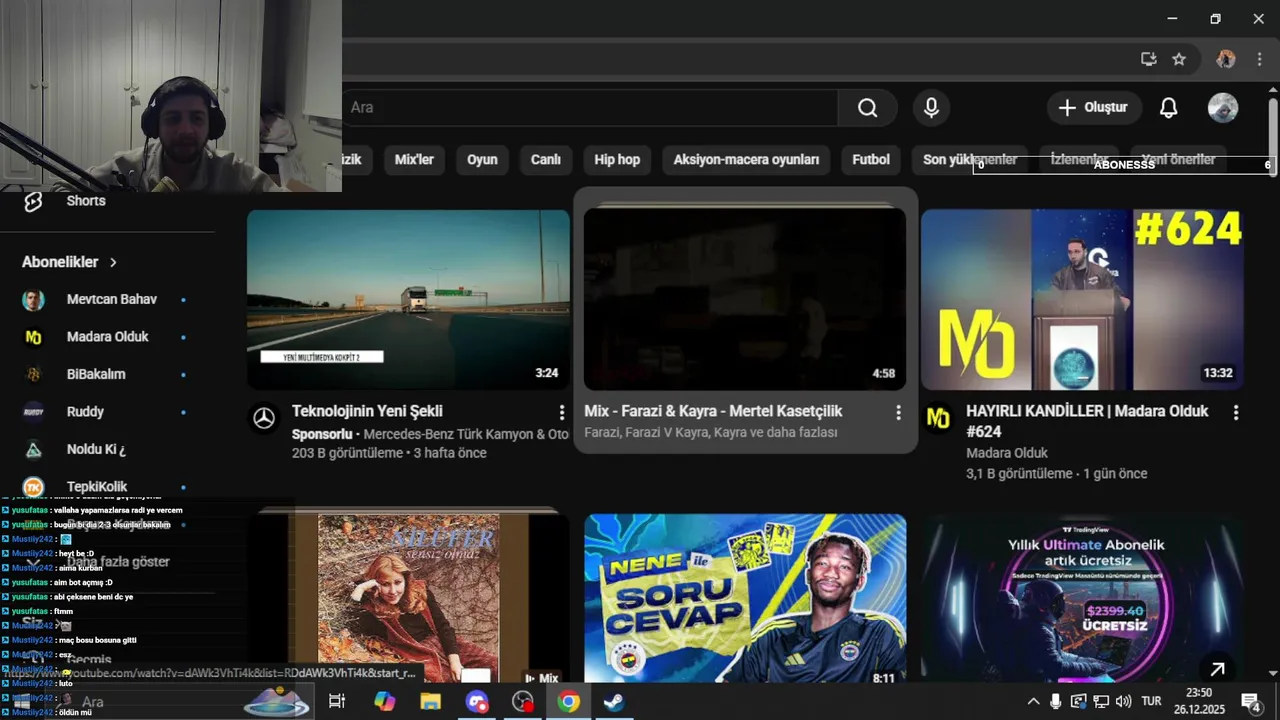
Task: Click the YouTube search magnifier button
Action: pyautogui.click(x=867, y=107)
